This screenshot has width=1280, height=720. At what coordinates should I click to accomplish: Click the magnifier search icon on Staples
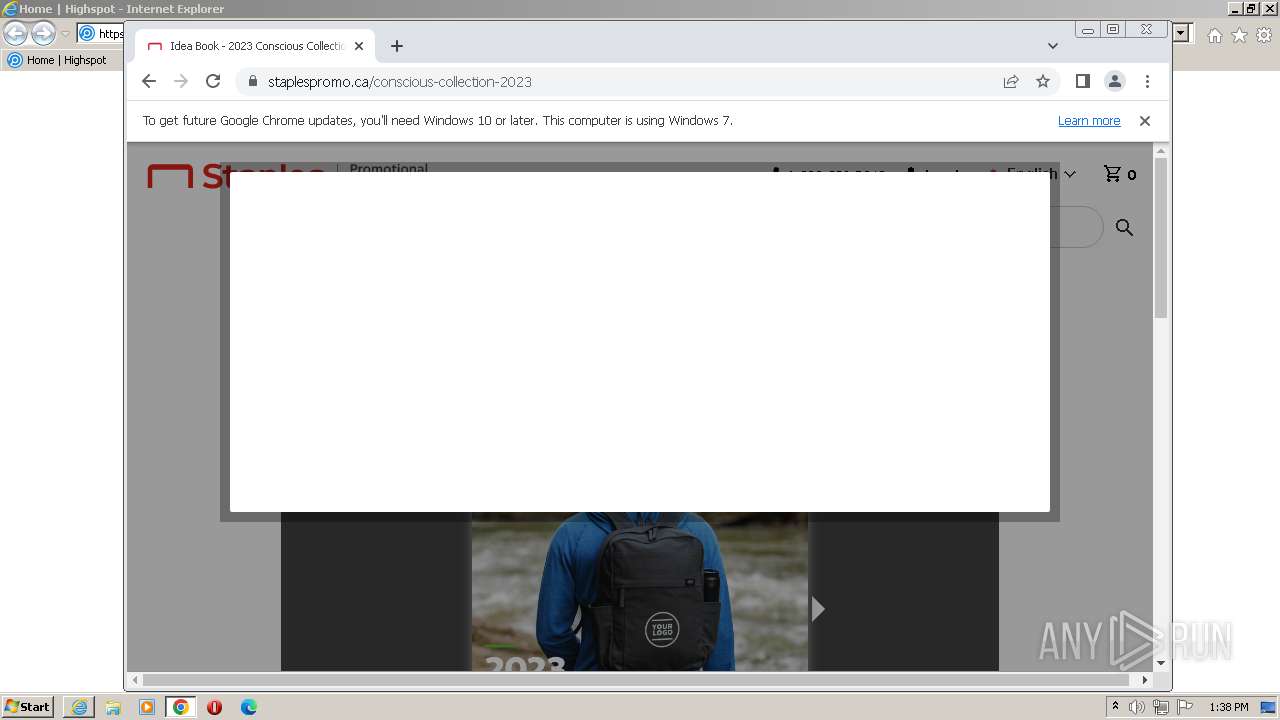click(1124, 228)
